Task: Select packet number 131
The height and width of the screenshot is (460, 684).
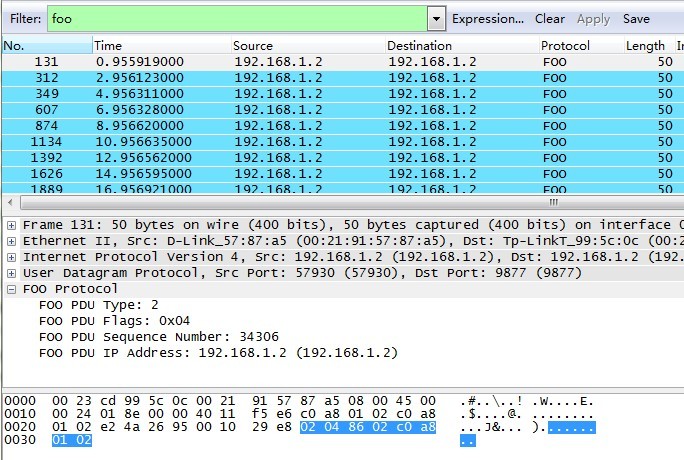Action: pyautogui.click(x=342, y=62)
